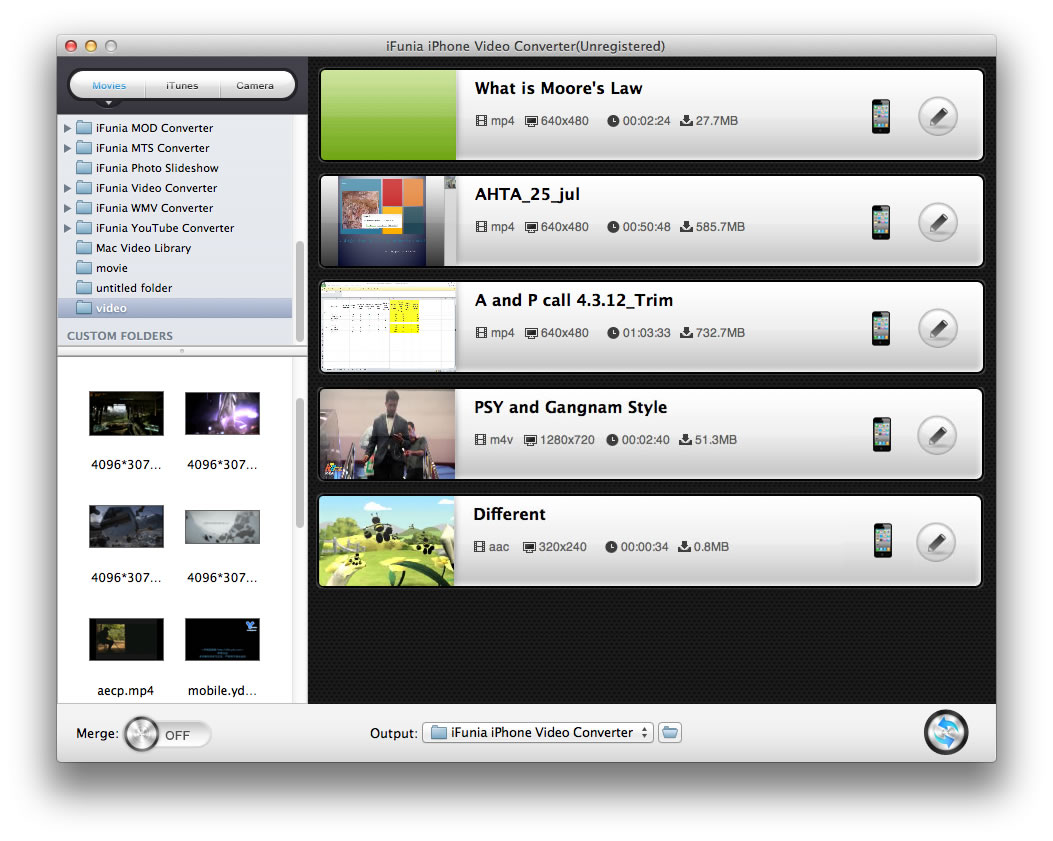Start conversion with the round convert button

[x=946, y=732]
